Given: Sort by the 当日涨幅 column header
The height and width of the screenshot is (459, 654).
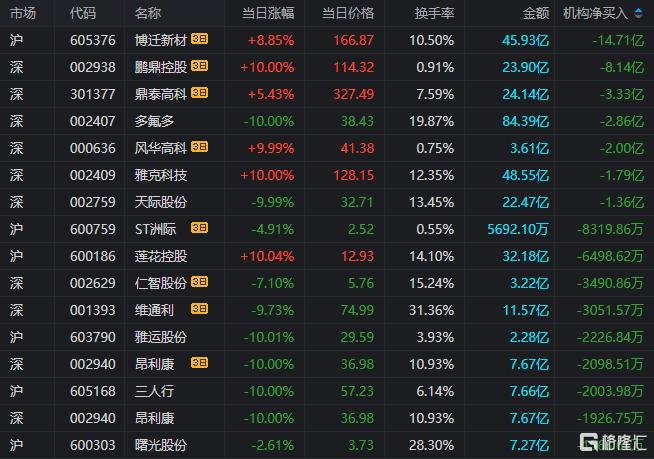Looking at the screenshot, I should [268, 13].
